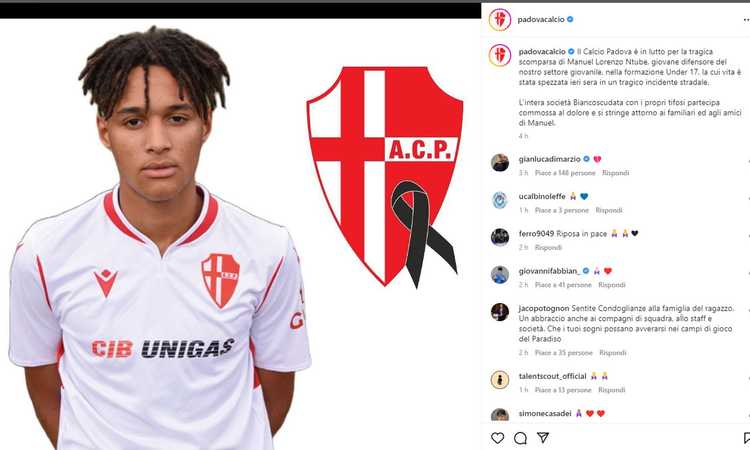Open likes count on giovannifabbian_'s comment
Screen dimensions: 750x450
coord(563,285)
